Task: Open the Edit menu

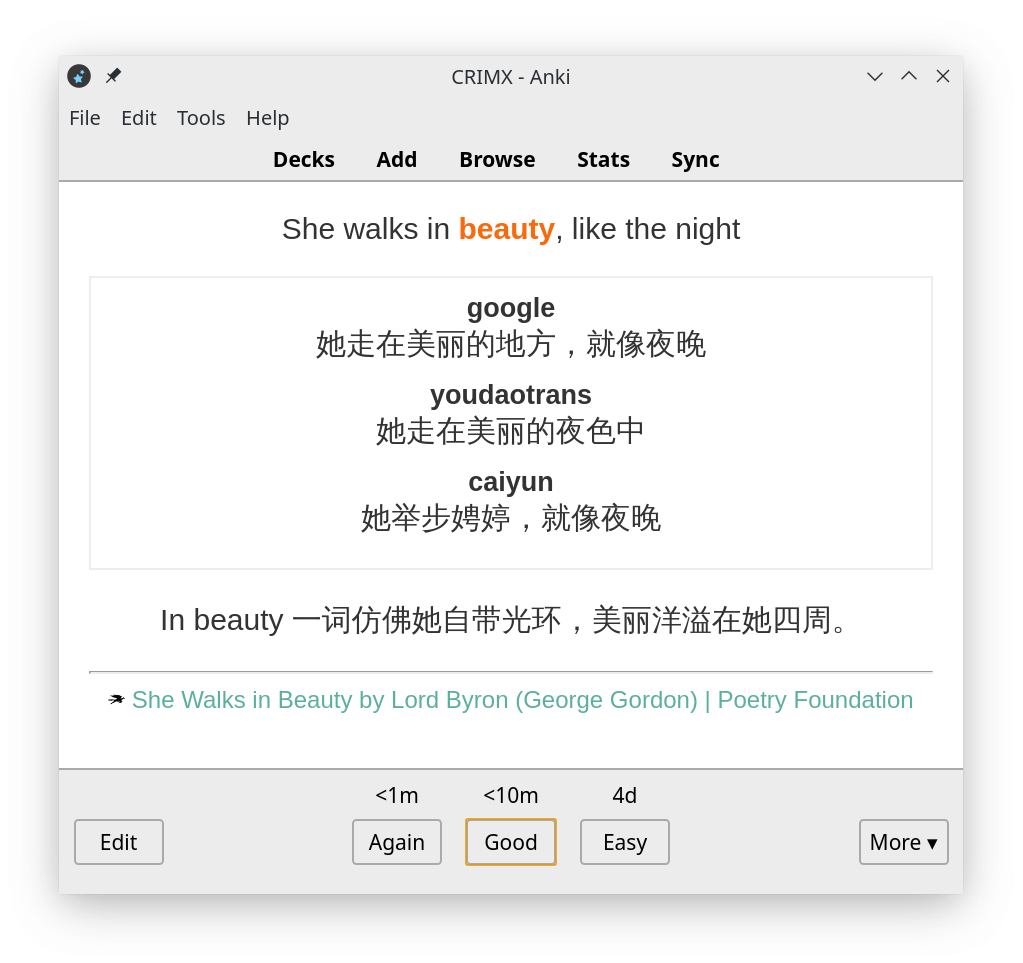Action: coord(139,118)
